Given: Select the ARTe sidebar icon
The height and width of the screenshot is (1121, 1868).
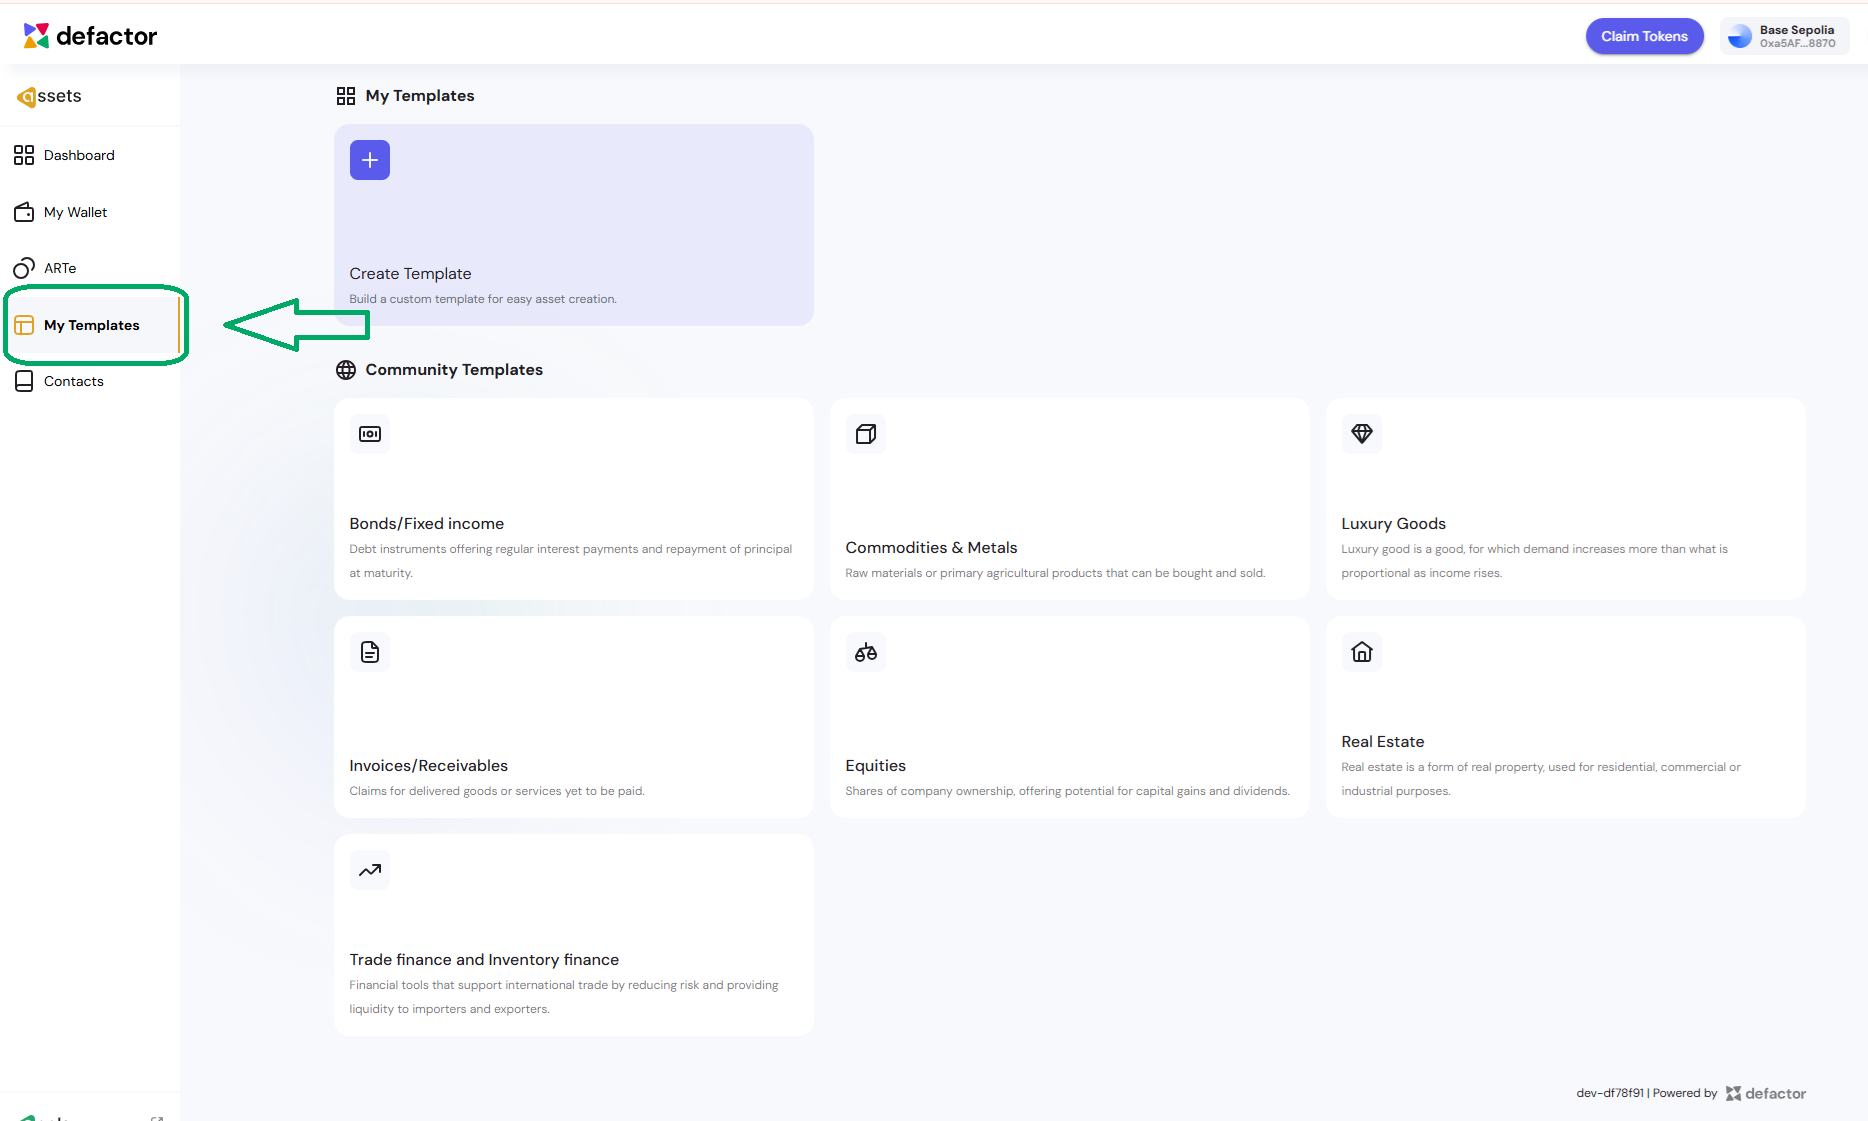Looking at the screenshot, I should tap(24, 268).
